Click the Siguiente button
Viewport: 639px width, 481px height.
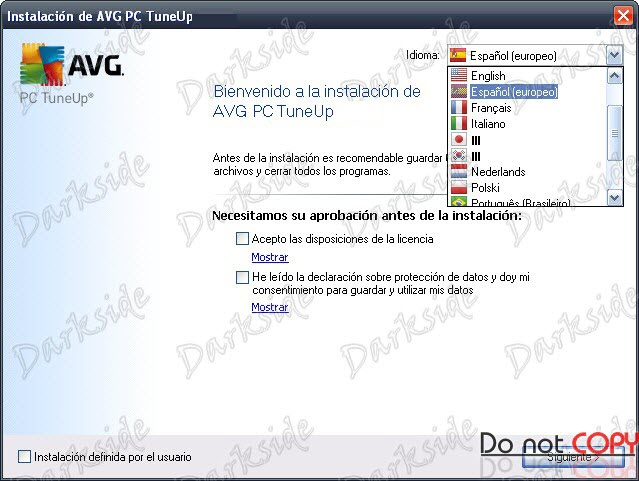click(573, 457)
